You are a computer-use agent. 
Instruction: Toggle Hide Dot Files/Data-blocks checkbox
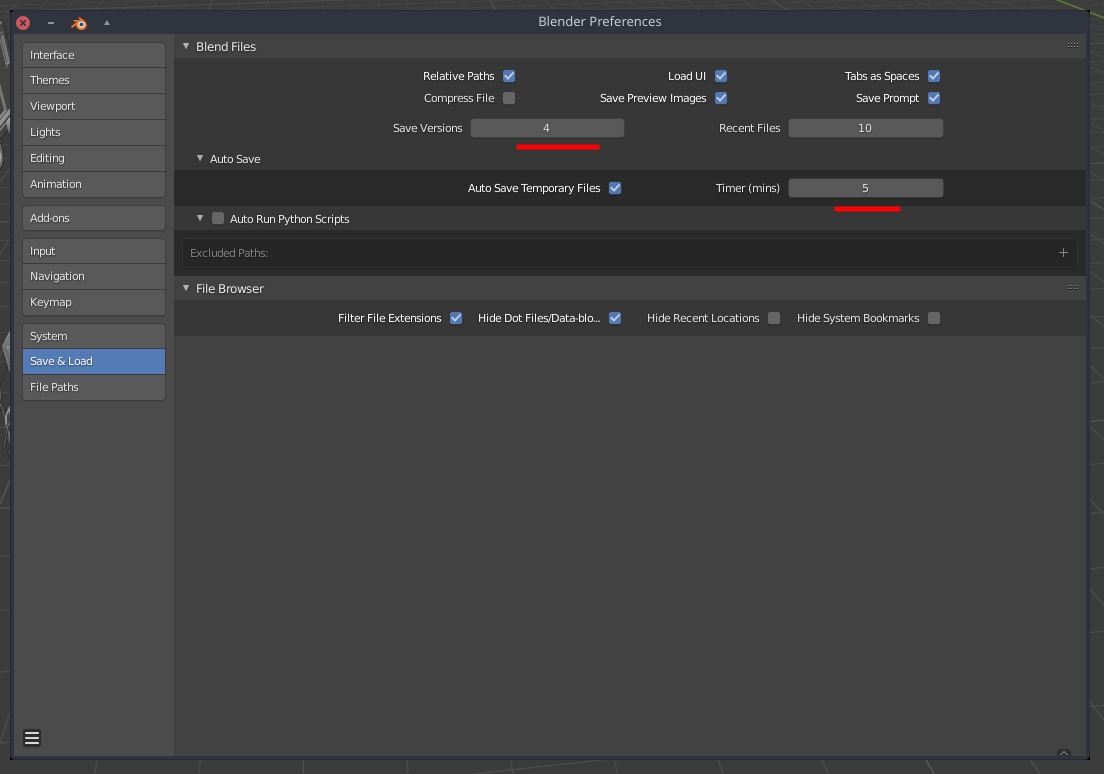(x=615, y=318)
